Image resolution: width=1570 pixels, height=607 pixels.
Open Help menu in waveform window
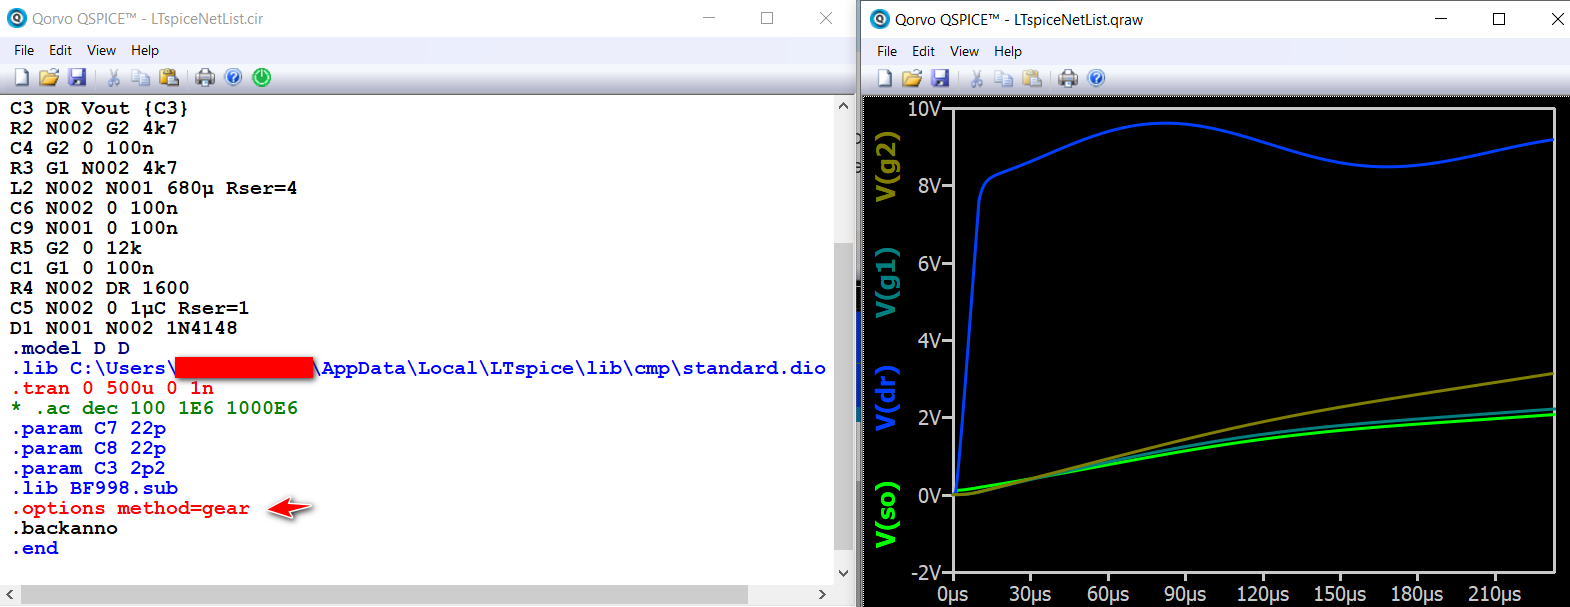click(x=1008, y=51)
